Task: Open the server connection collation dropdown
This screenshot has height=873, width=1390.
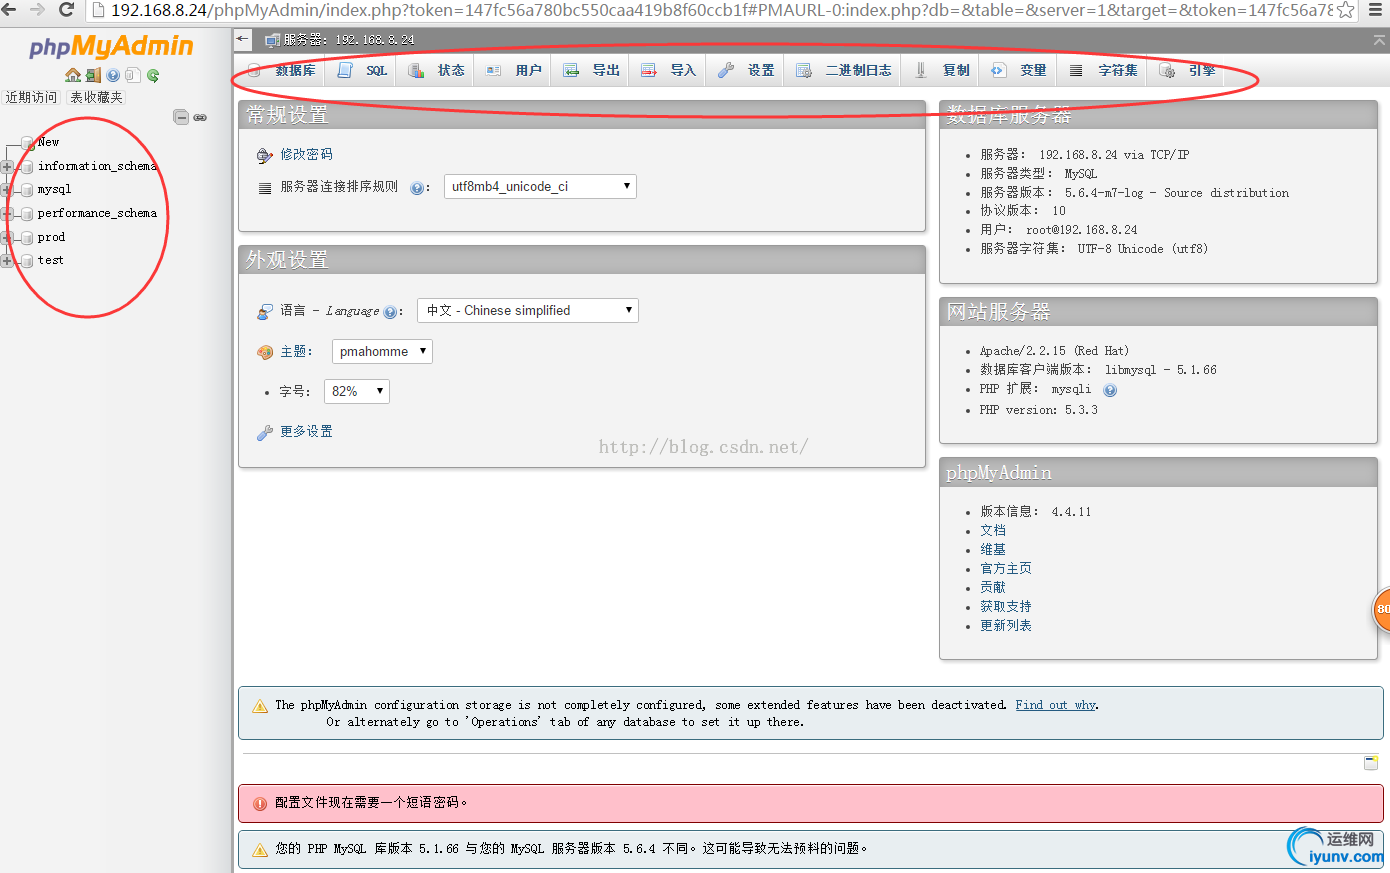Action: tap(540, 187)
